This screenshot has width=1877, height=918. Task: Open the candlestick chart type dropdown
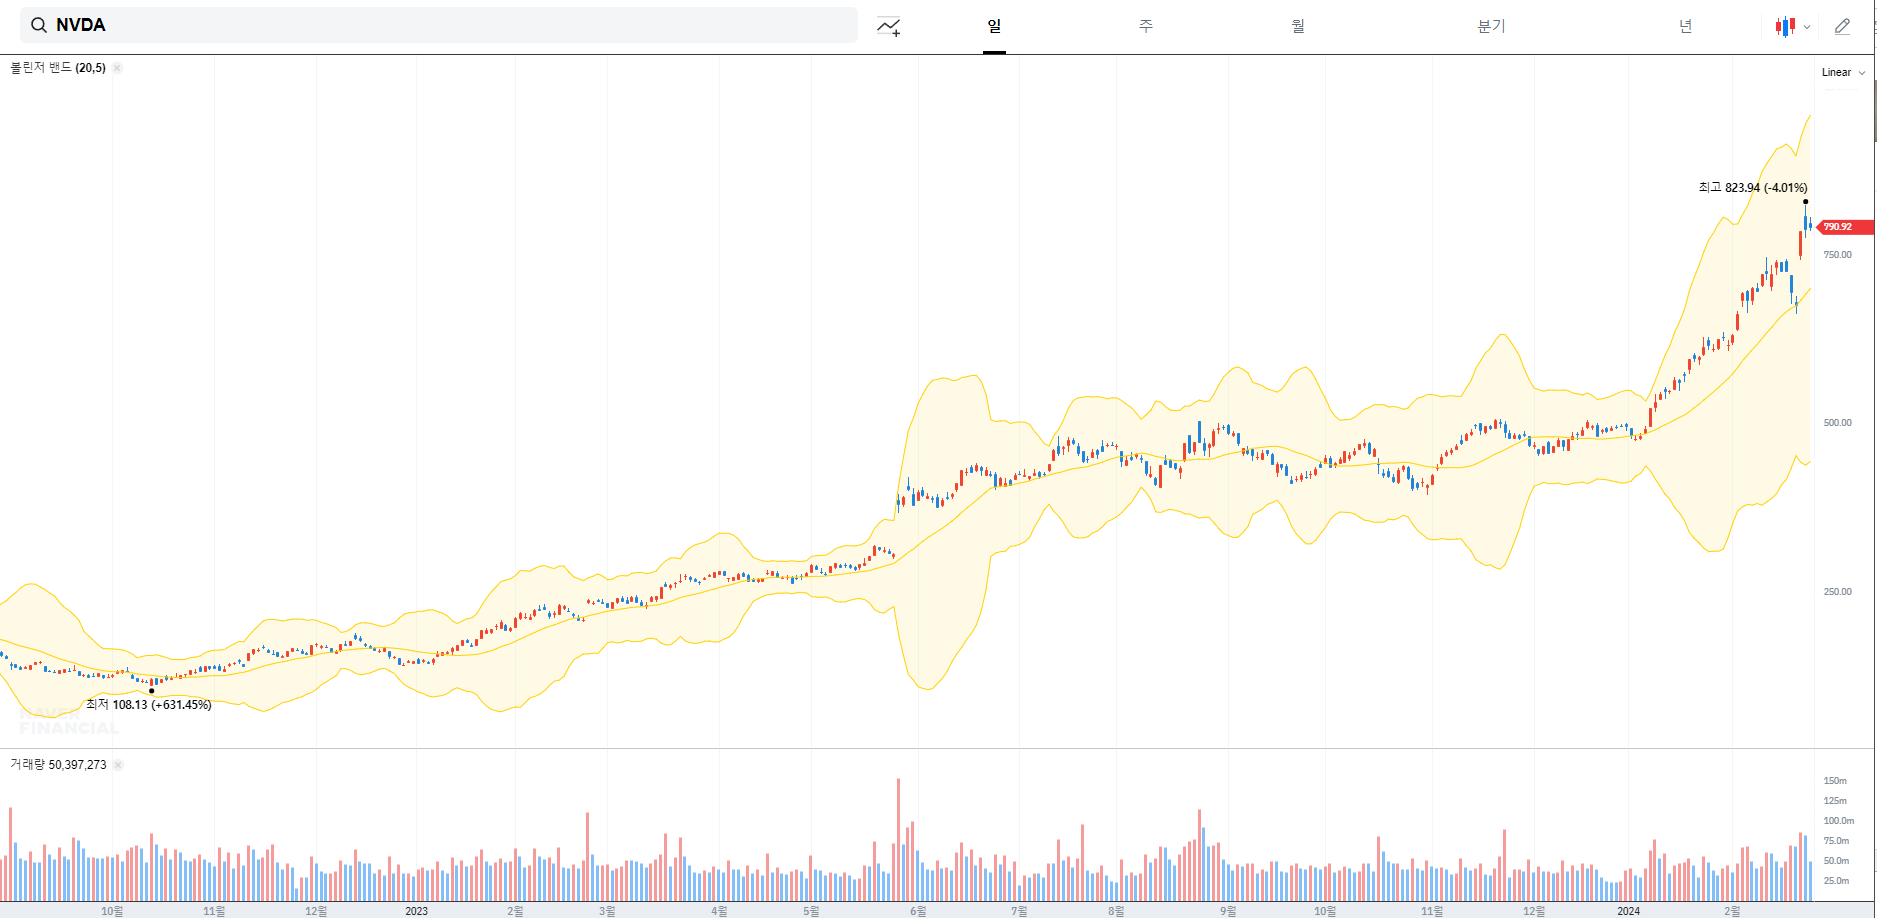[x=1793, y=27]
